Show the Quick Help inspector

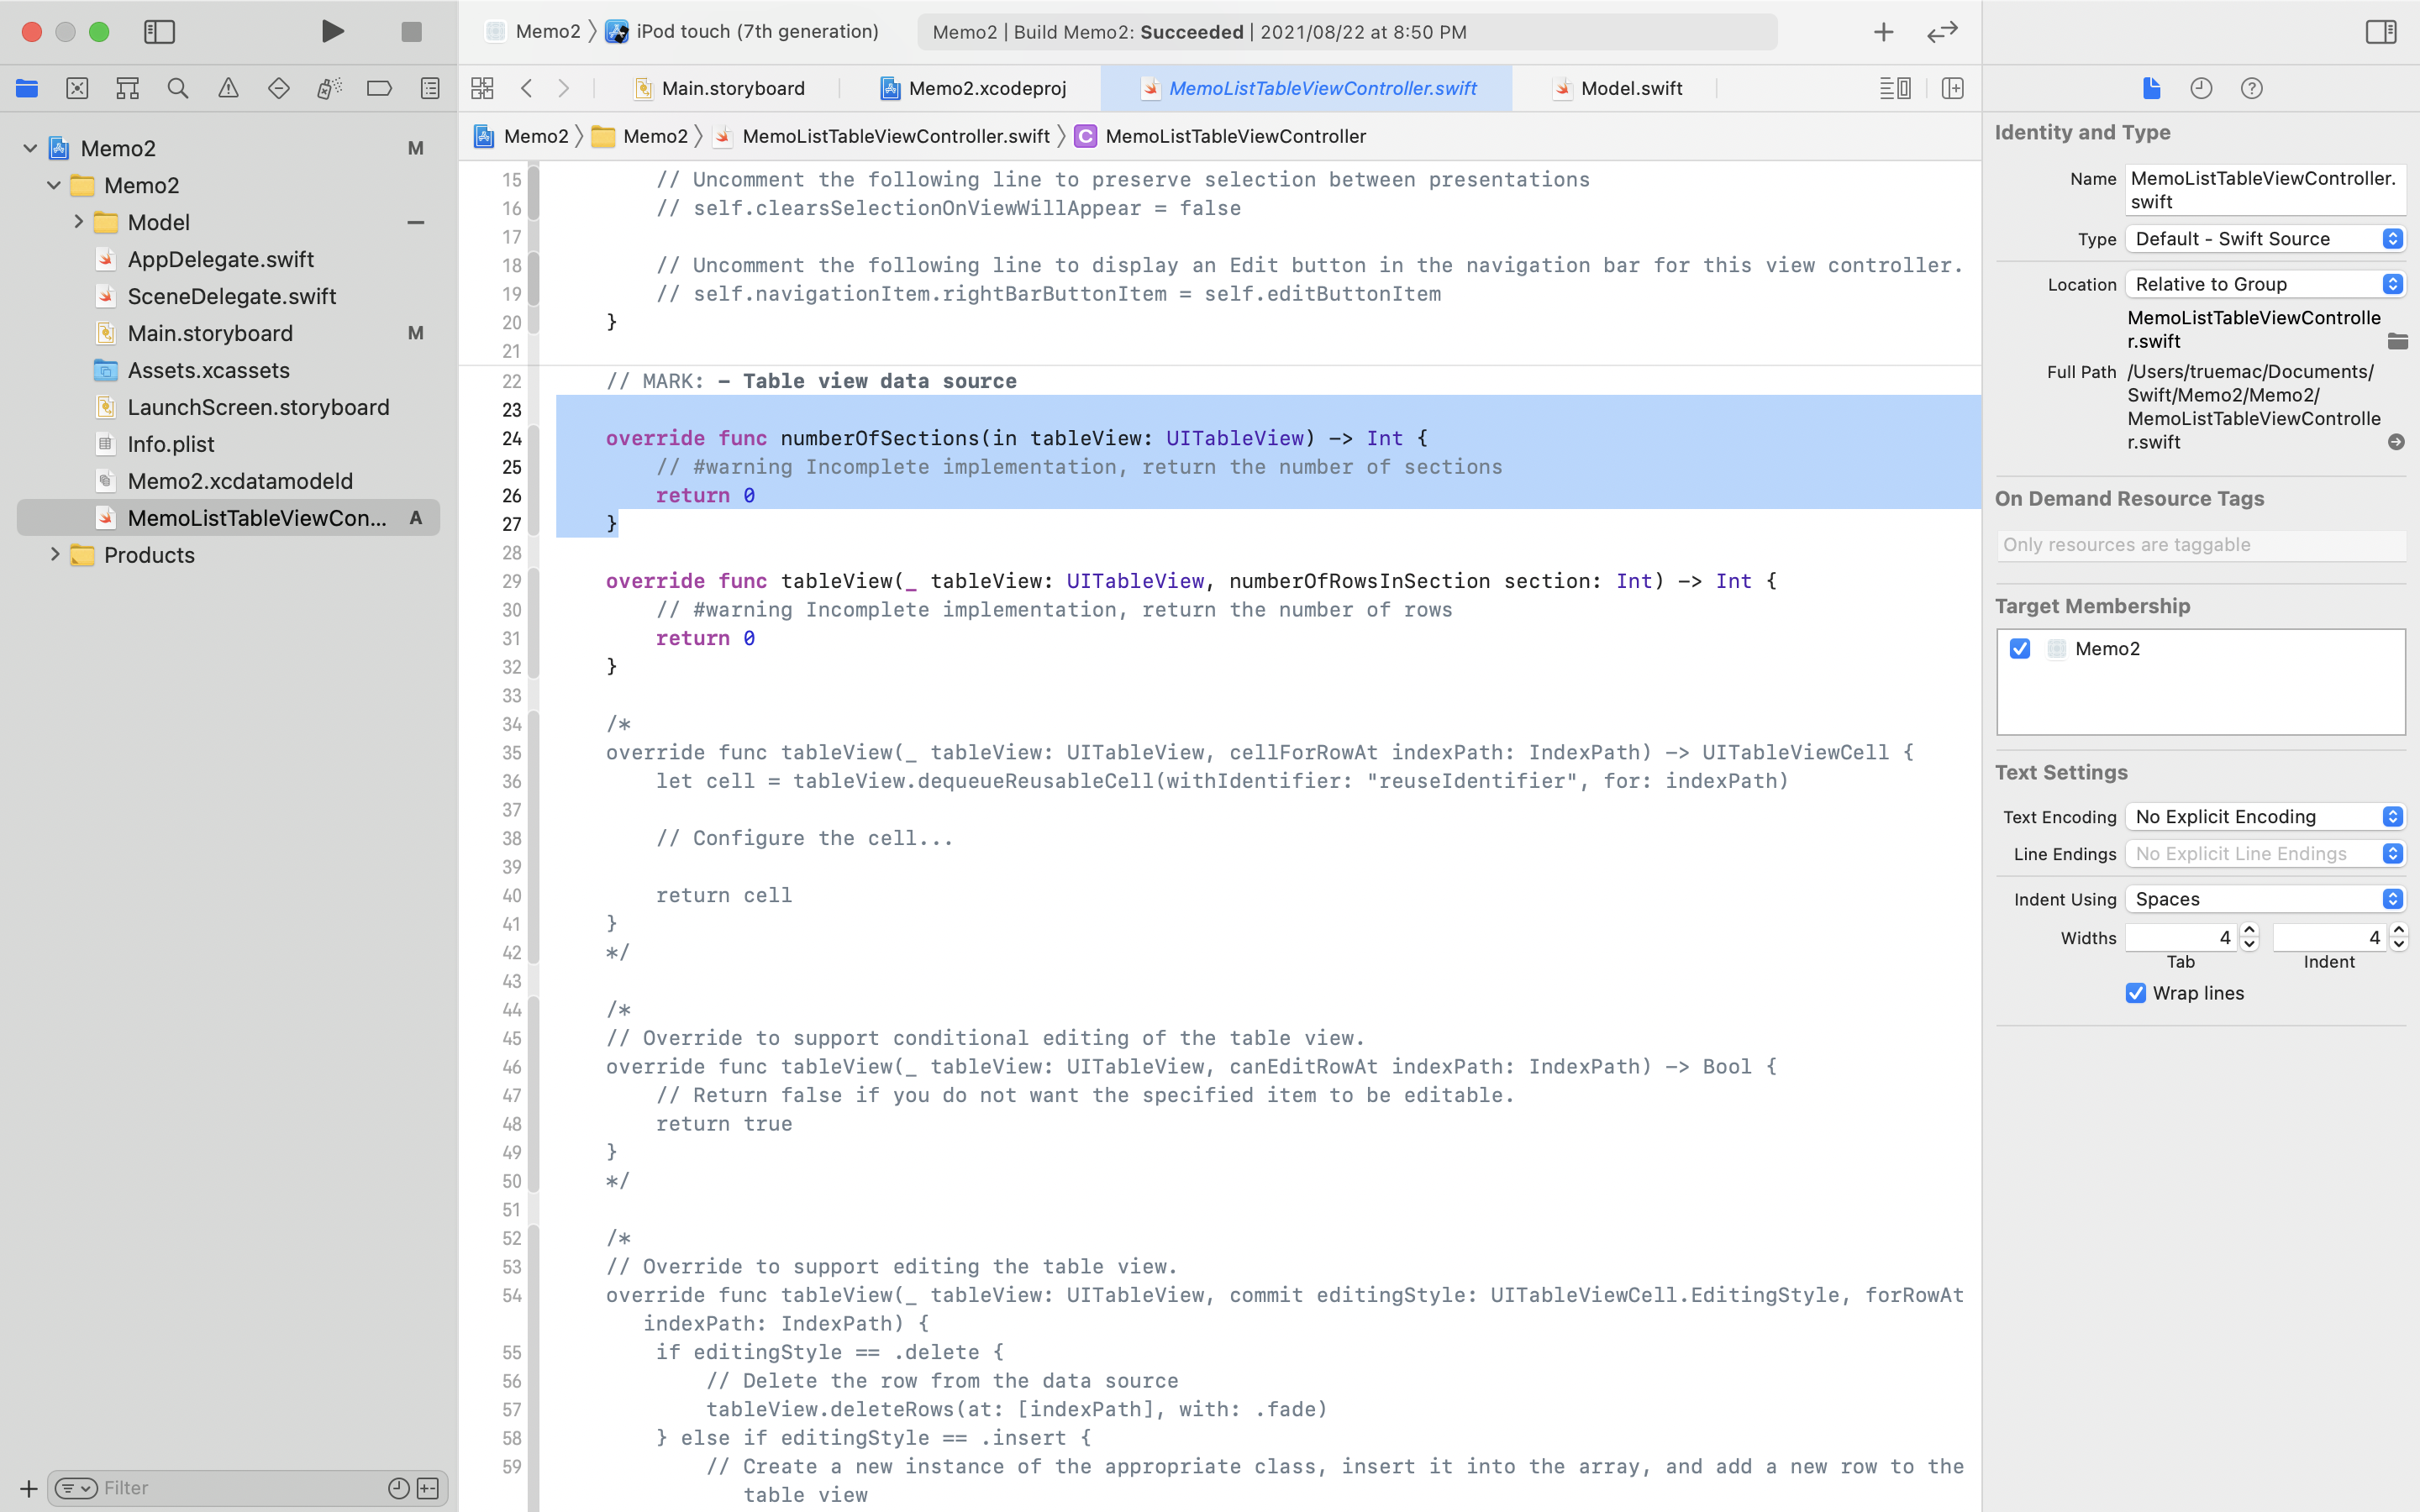click(2251, 88)
